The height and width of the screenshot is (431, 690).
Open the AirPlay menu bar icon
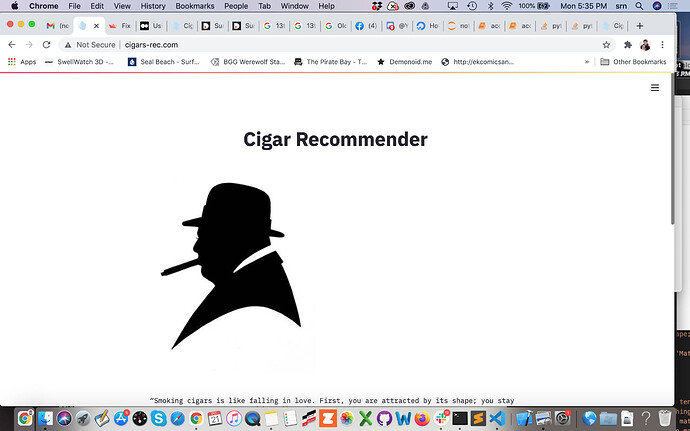(453, 6)
